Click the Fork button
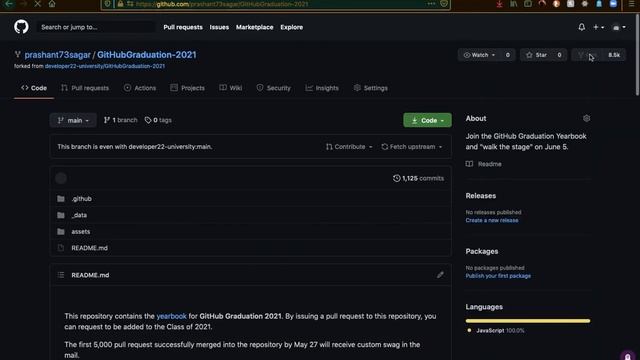The height and width of the screenshot is (360, 640). click(x=587, y=55)
